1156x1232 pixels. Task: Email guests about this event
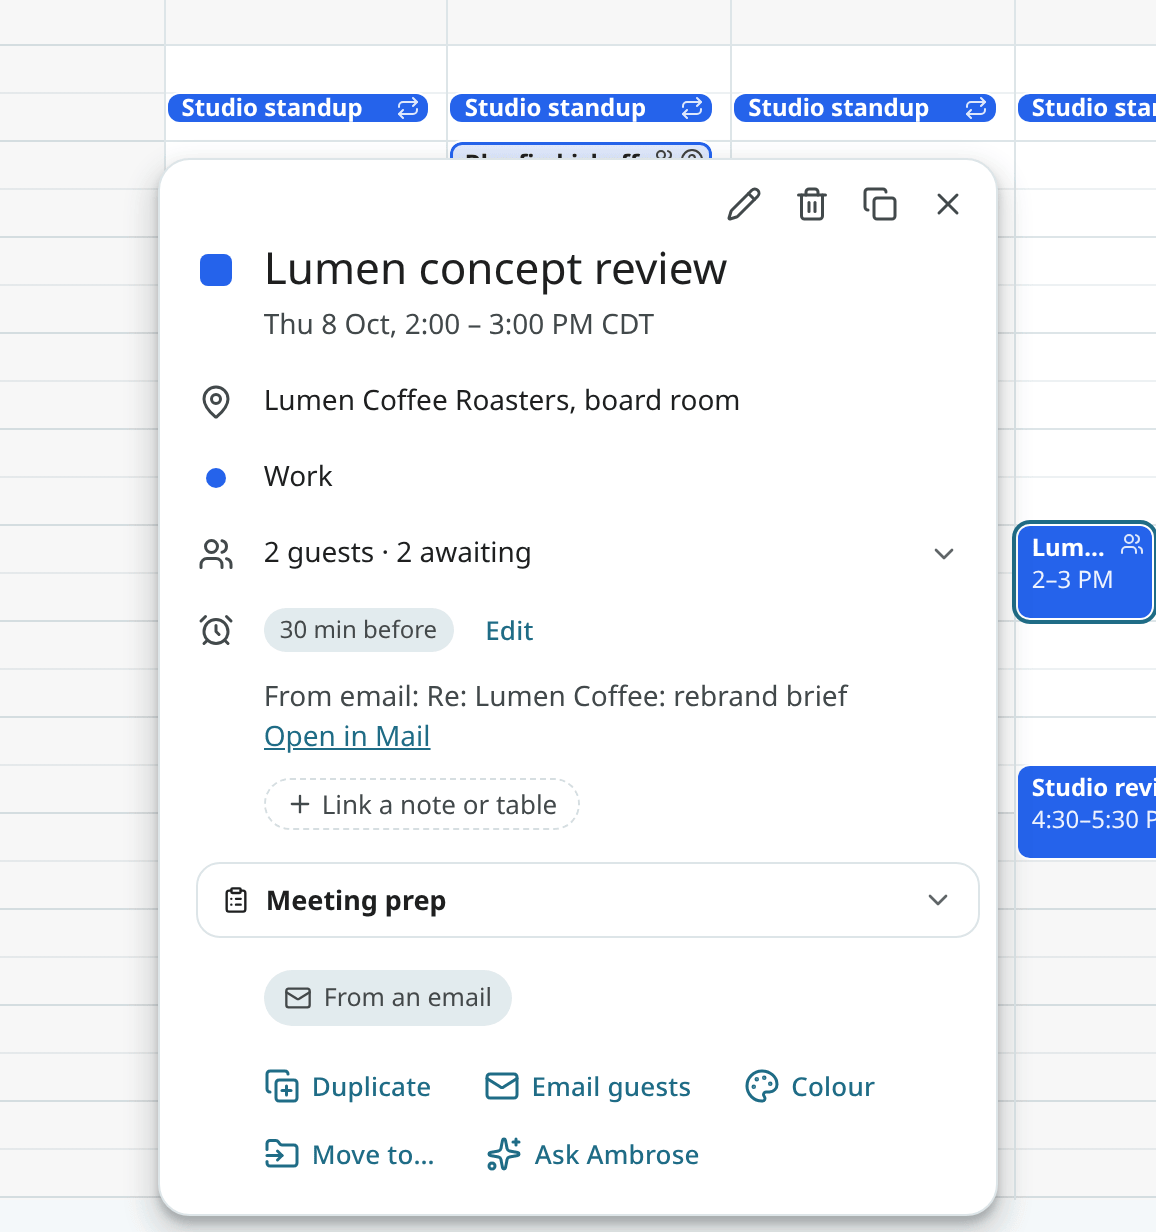pyautogui.click(x=588, y=1087)
